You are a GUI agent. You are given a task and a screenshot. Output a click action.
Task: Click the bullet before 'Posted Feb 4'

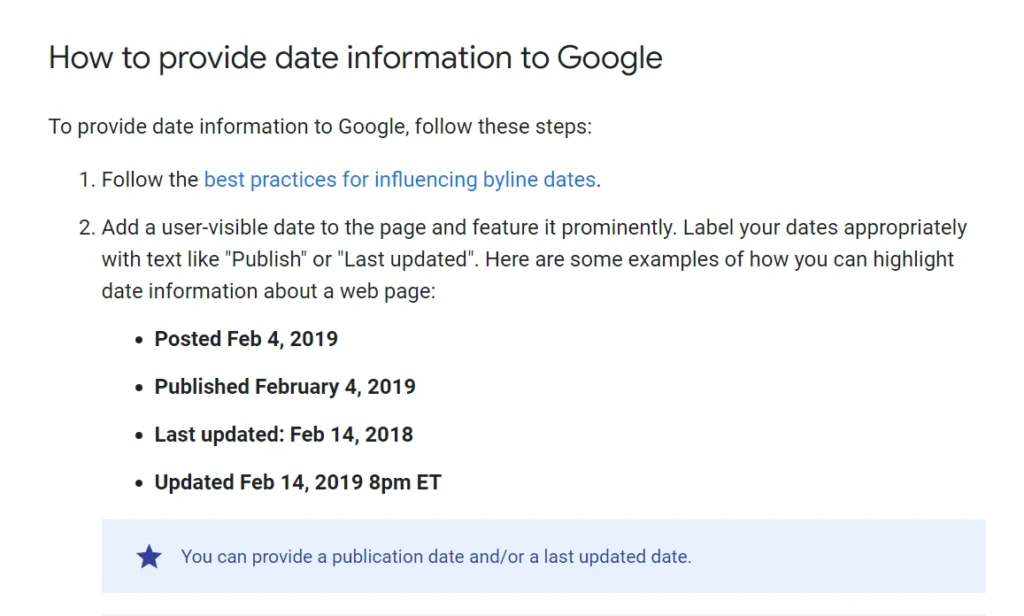[138, 340]
